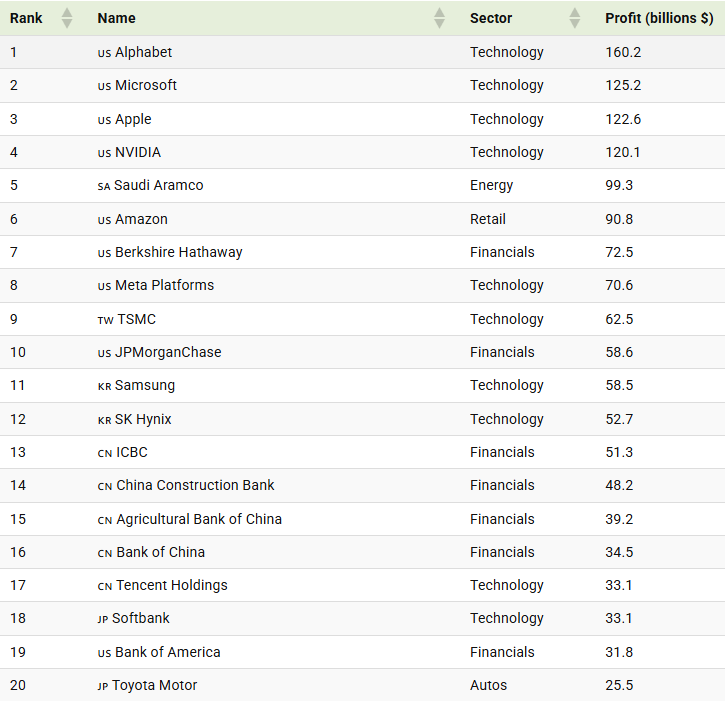Click the Name column header
This screenshot has width=725, height=711.
(x=117, y=18)
